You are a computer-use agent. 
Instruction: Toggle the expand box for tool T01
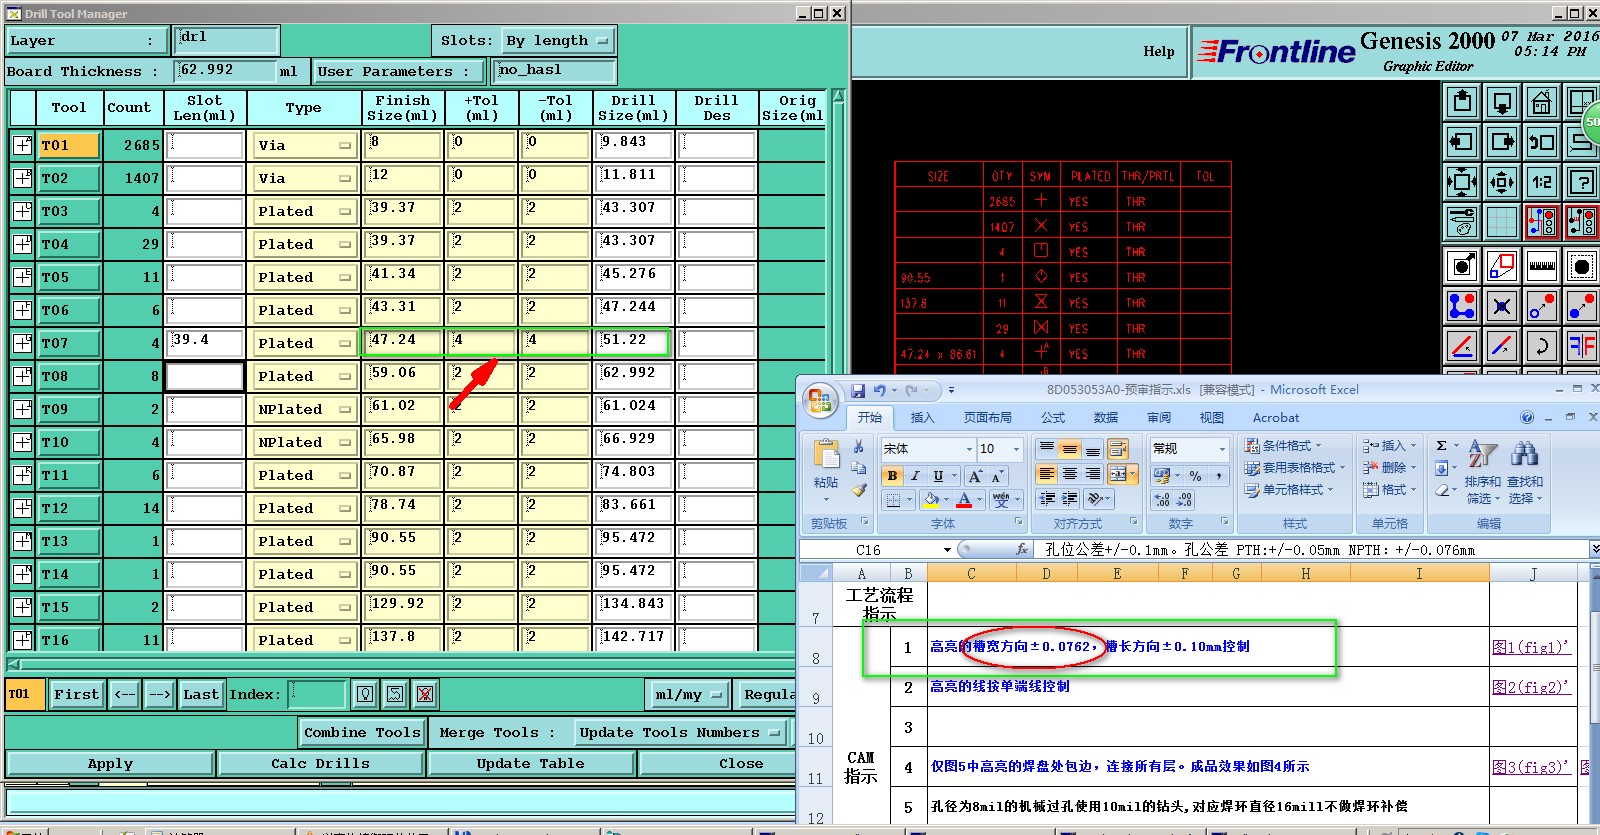(x=22, y=145)
